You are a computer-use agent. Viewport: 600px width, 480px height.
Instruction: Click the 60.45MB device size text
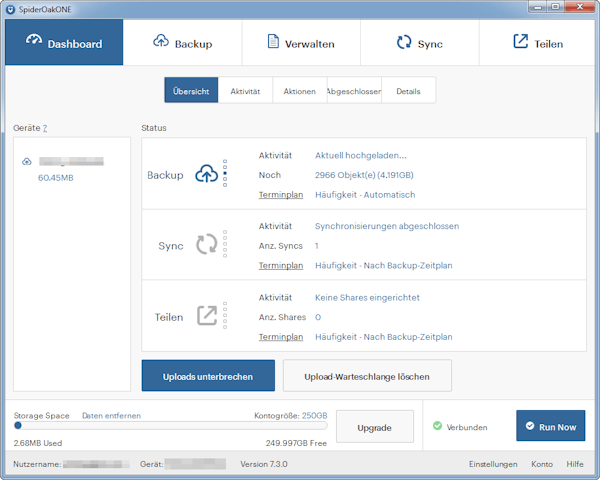point(55,178)
